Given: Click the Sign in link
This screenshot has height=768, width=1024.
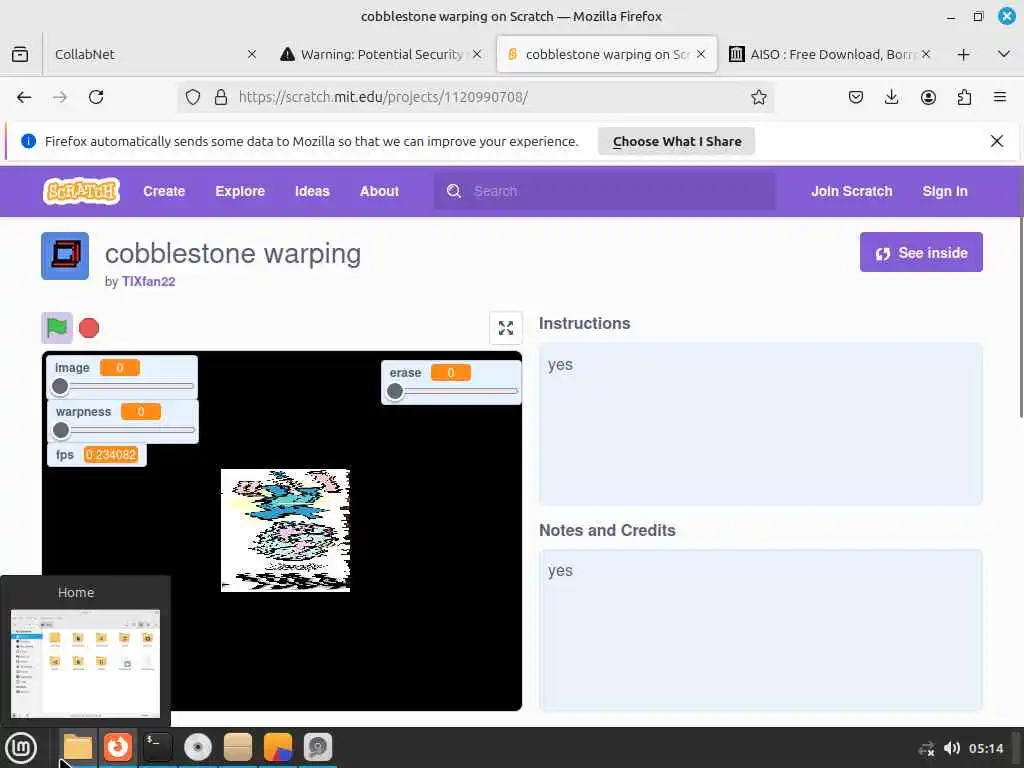Looking at the screenshot, I should [x=944, y=191].
